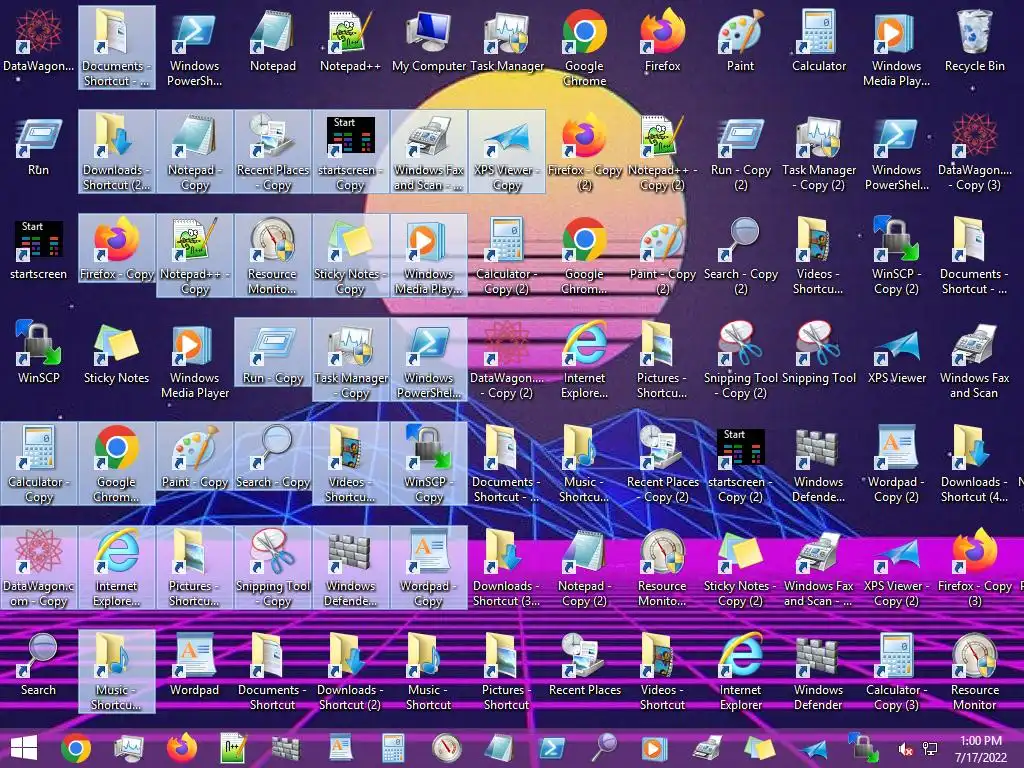Viewport: 1024px width, 768px height.
Task: Open Calculator from the taskbar
Action: [x=393, y=748]
